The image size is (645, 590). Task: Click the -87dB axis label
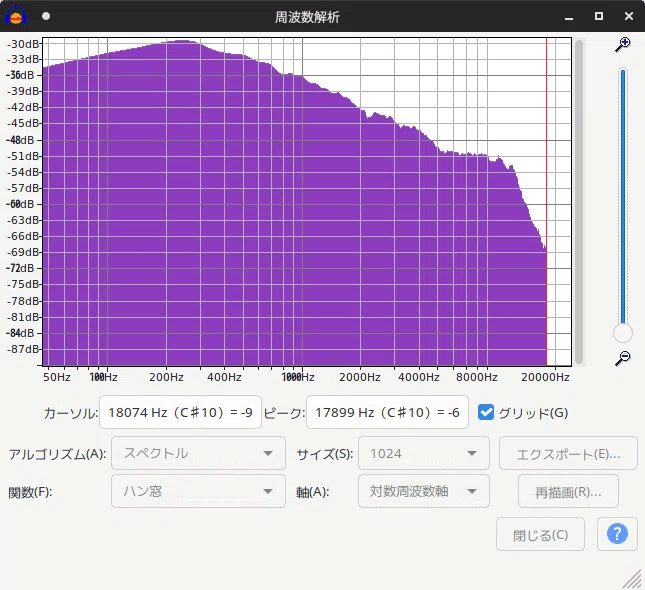pos(23,349)
